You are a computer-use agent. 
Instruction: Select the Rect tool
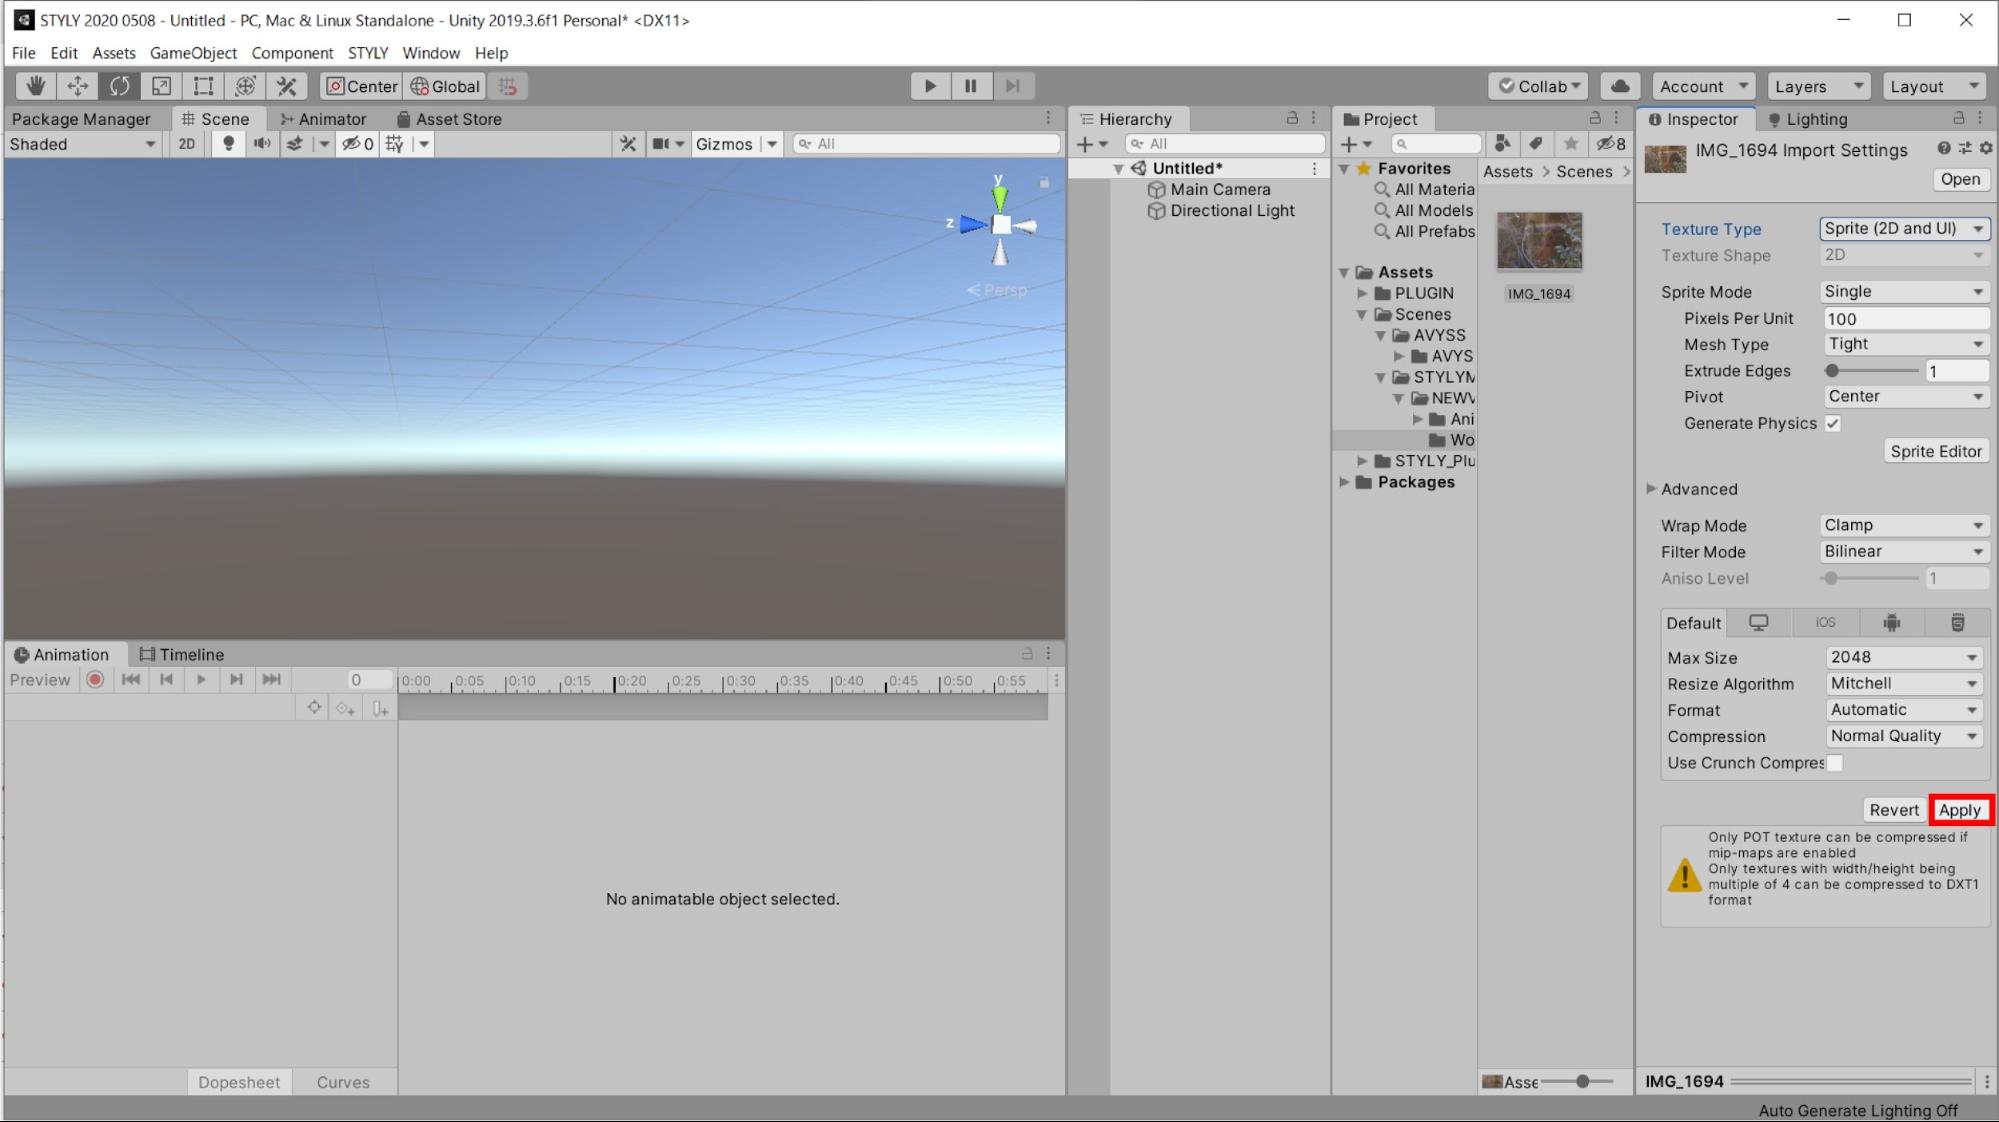(203, 86)
